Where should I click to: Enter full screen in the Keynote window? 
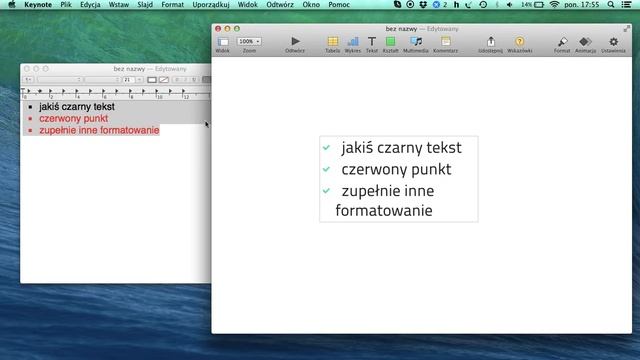click(627, 29)
